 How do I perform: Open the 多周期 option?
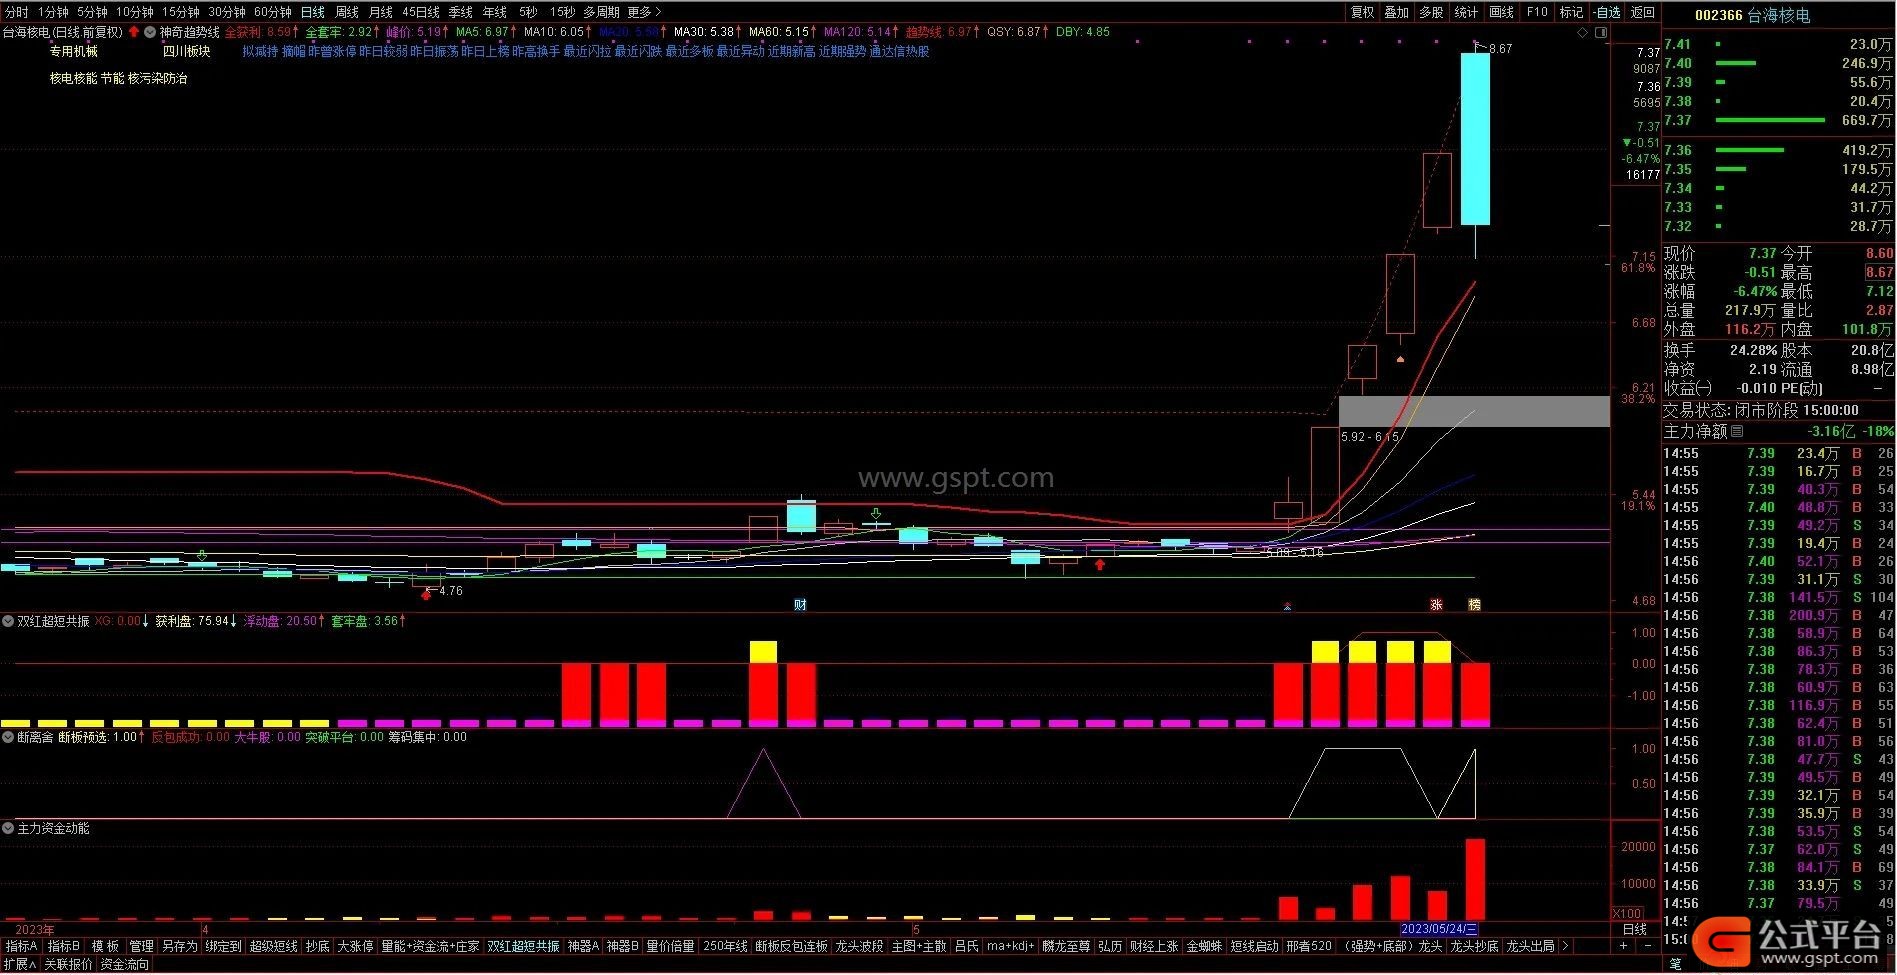[x=601, y=12]
